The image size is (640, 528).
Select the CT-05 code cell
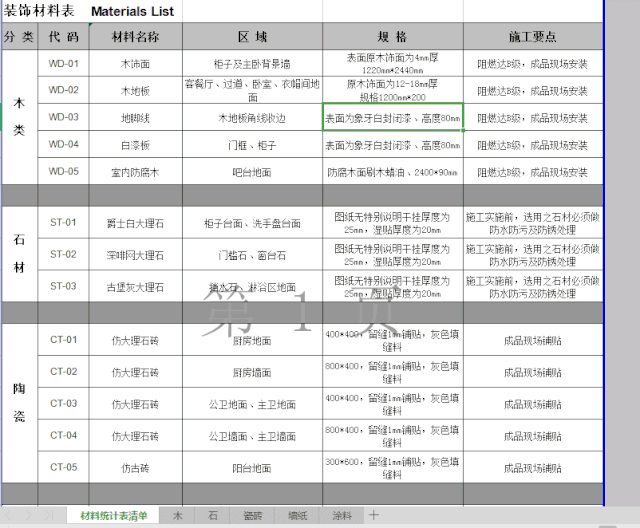pos(63,467)
